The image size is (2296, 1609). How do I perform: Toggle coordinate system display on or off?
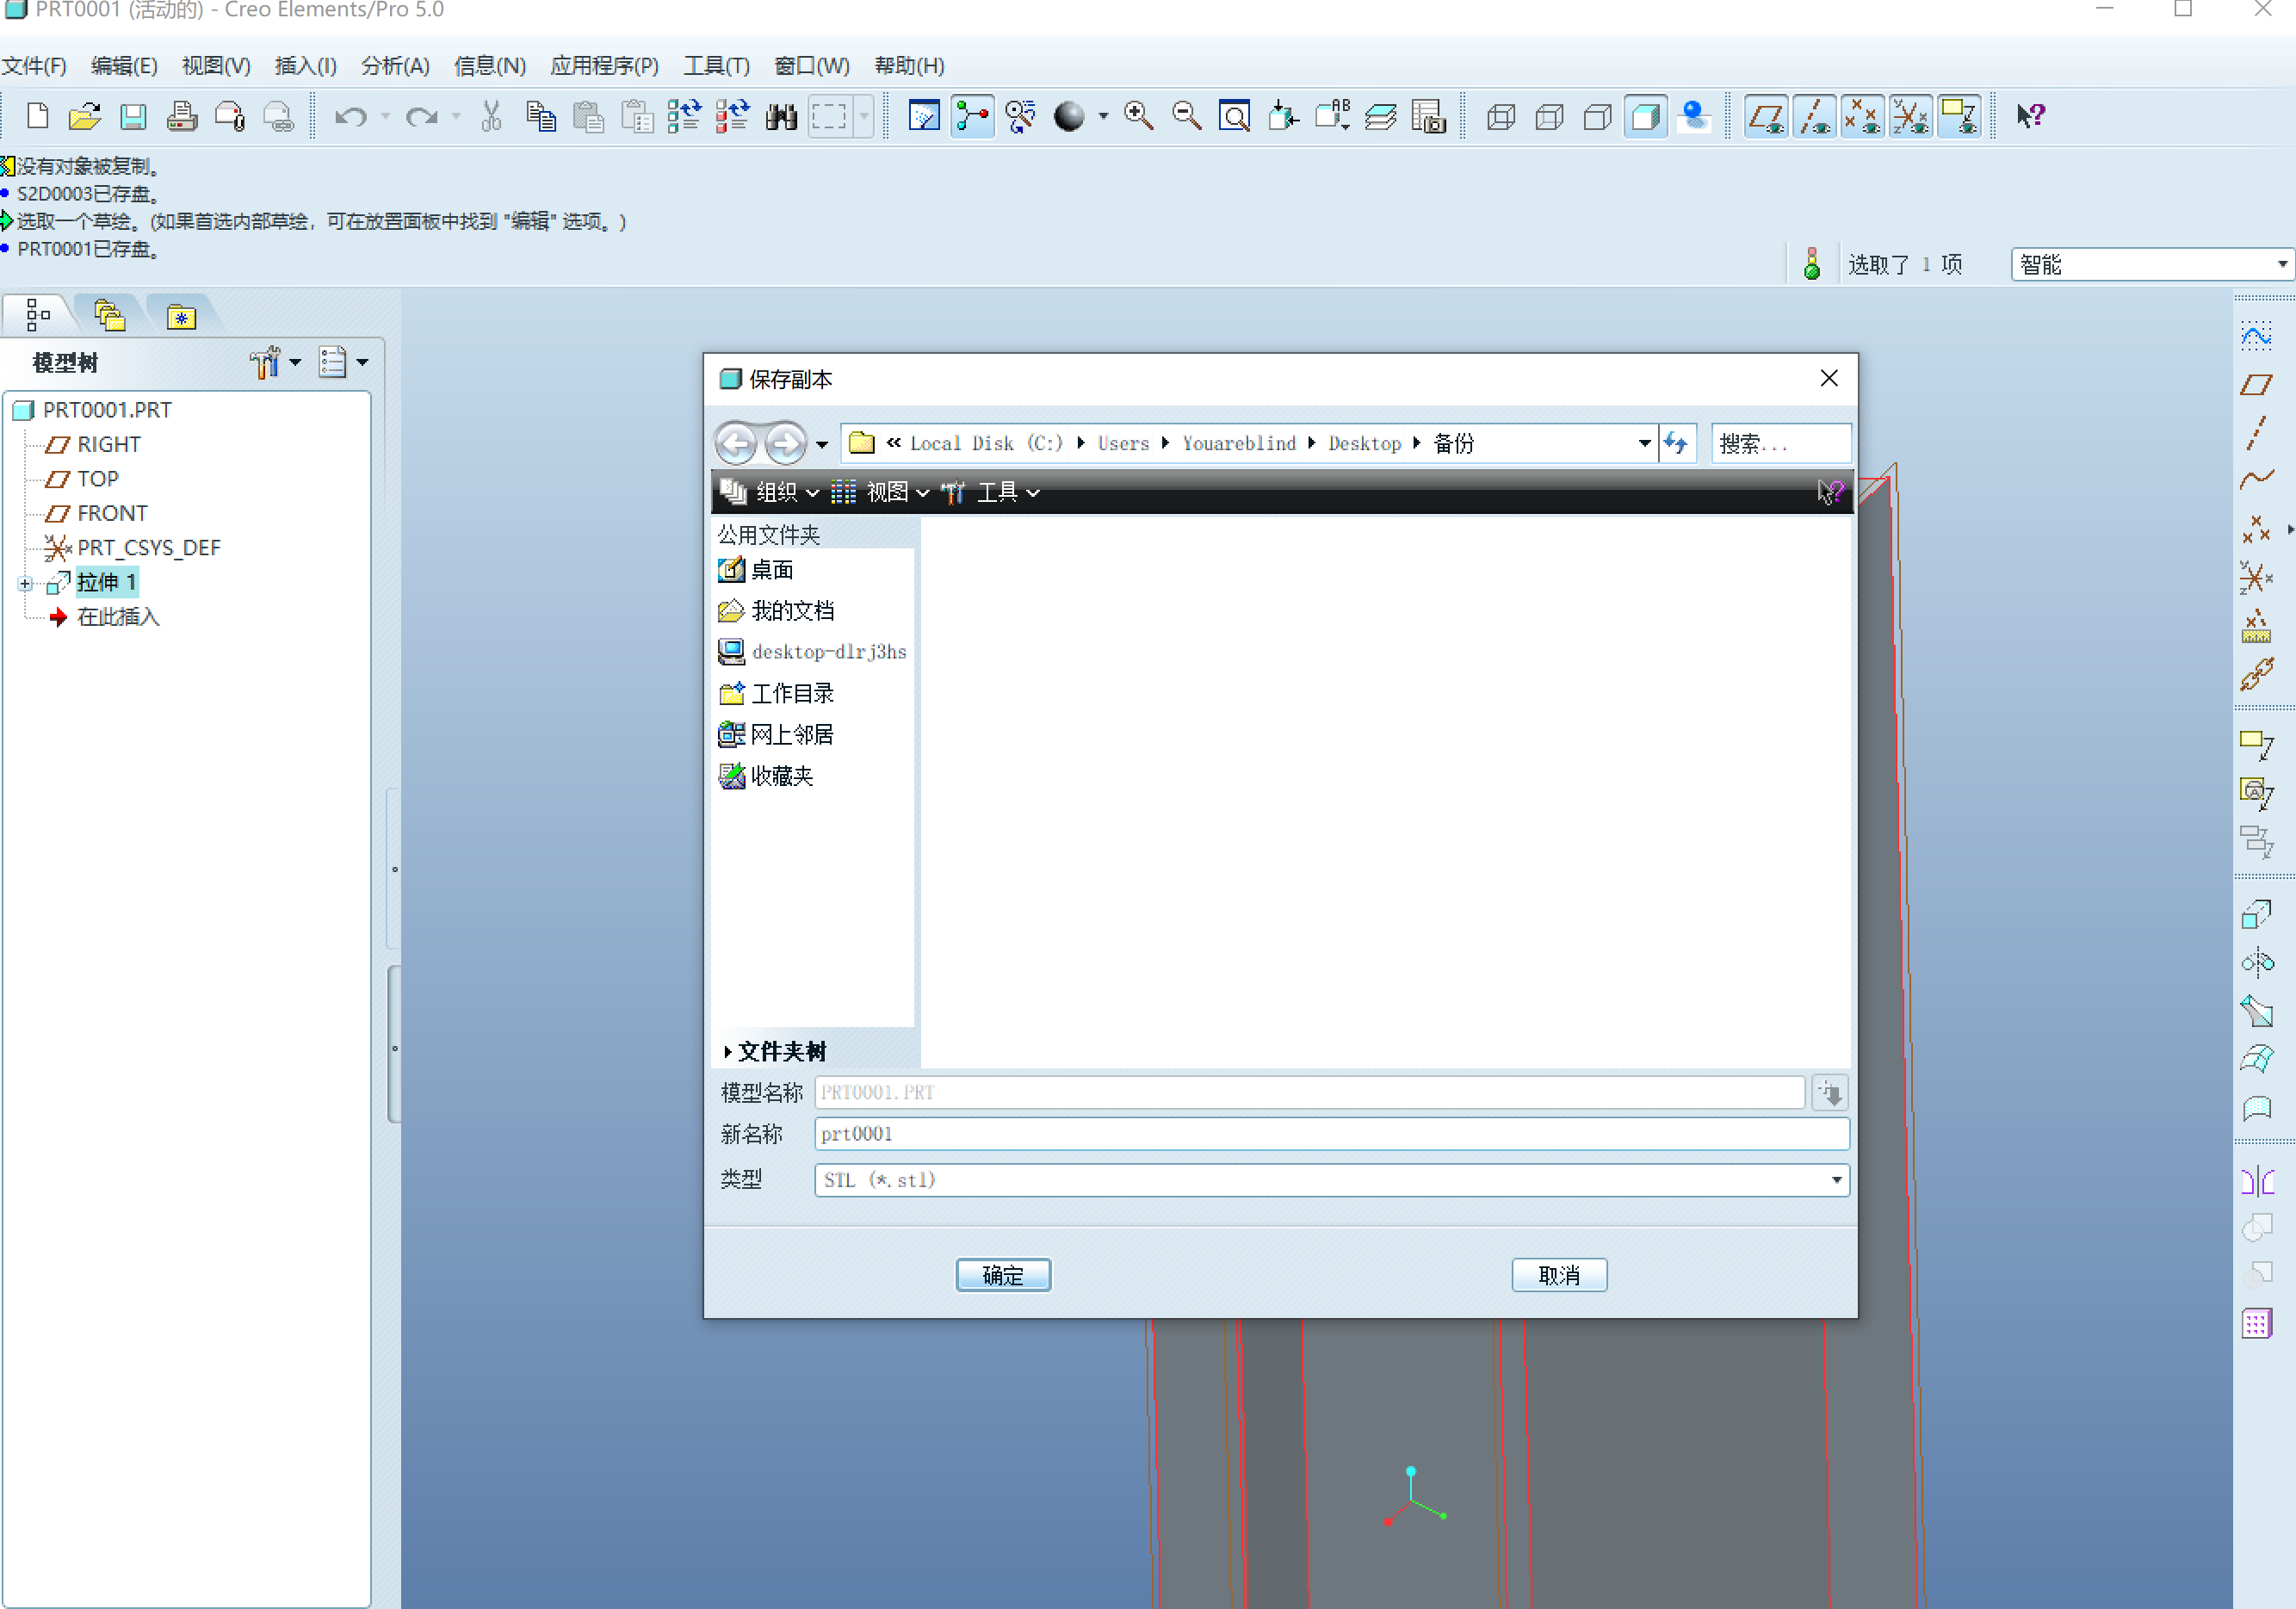pyautogui.click(x=1911, y=116)
